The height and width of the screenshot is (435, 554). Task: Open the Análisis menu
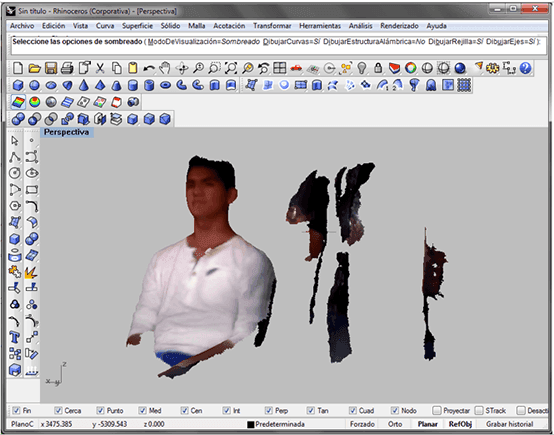point(360,26)
